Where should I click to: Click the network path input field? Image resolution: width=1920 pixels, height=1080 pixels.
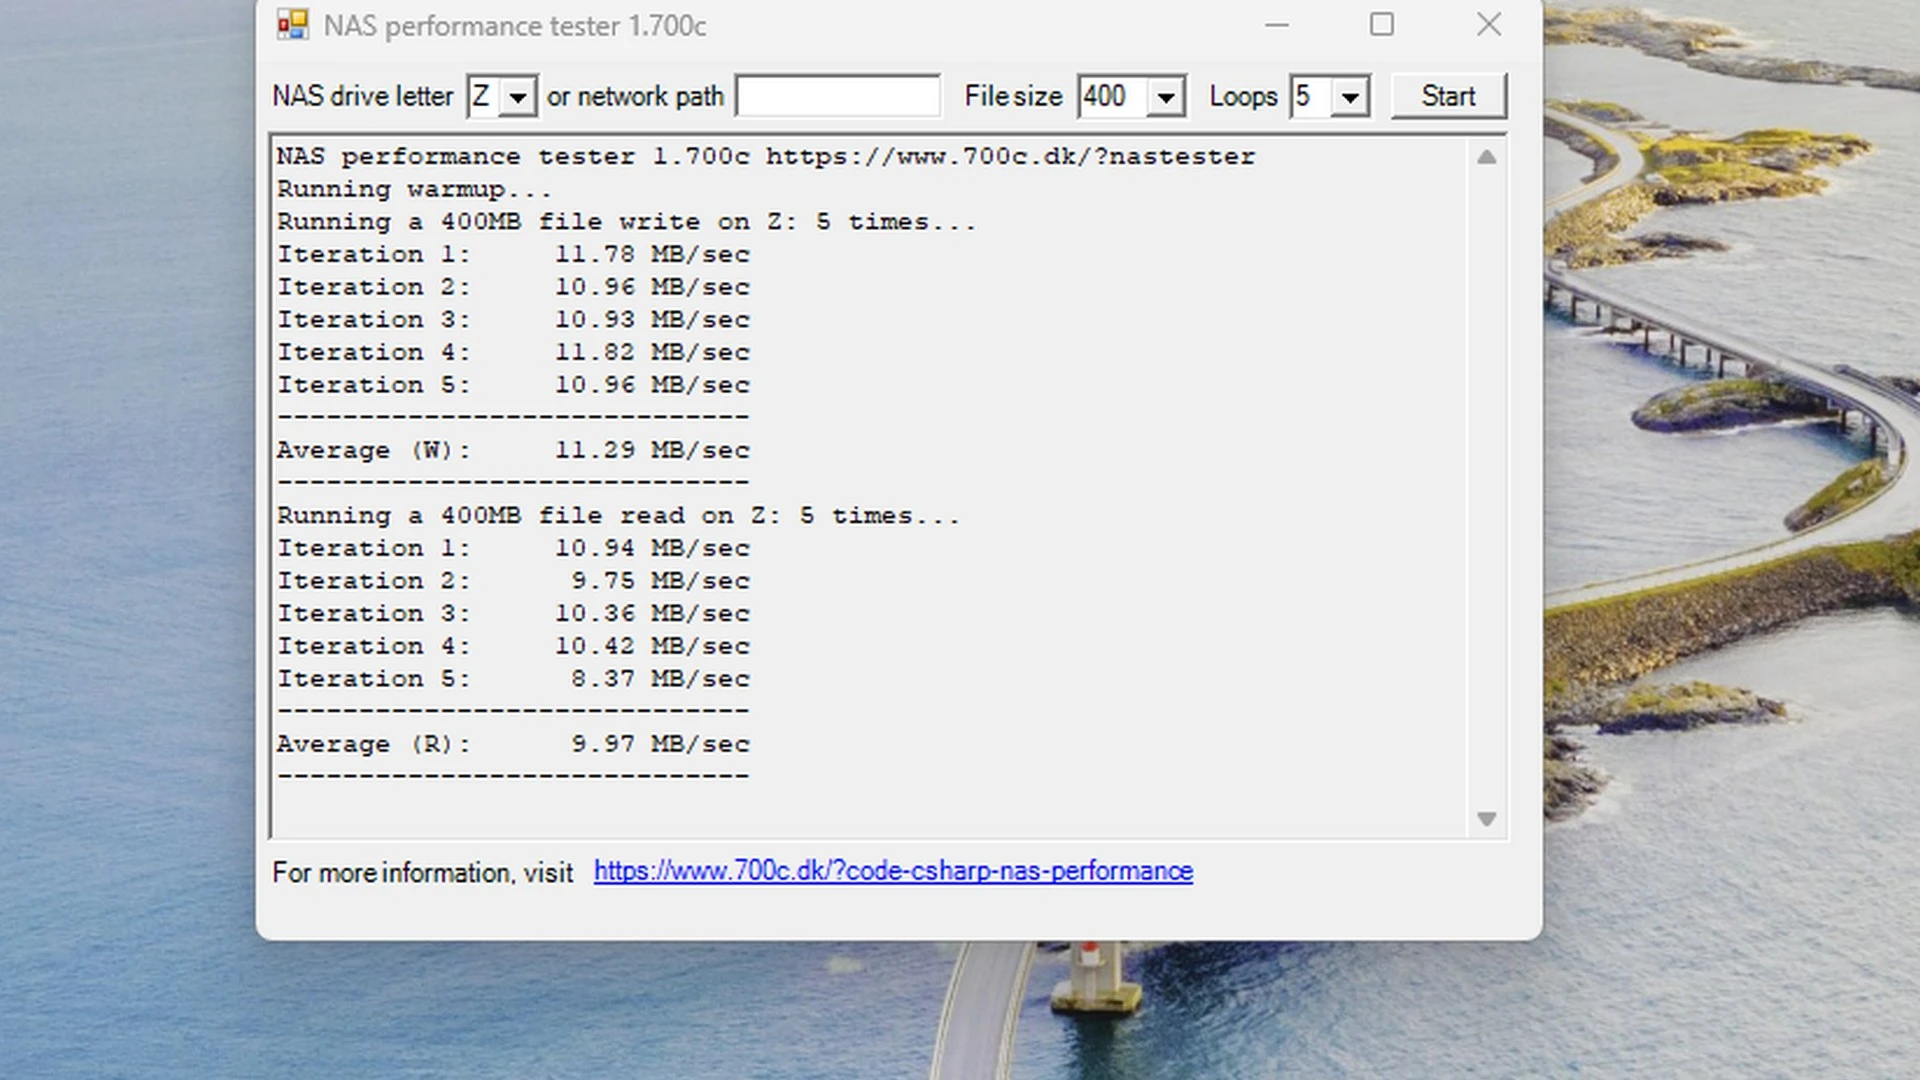[838, 96]
